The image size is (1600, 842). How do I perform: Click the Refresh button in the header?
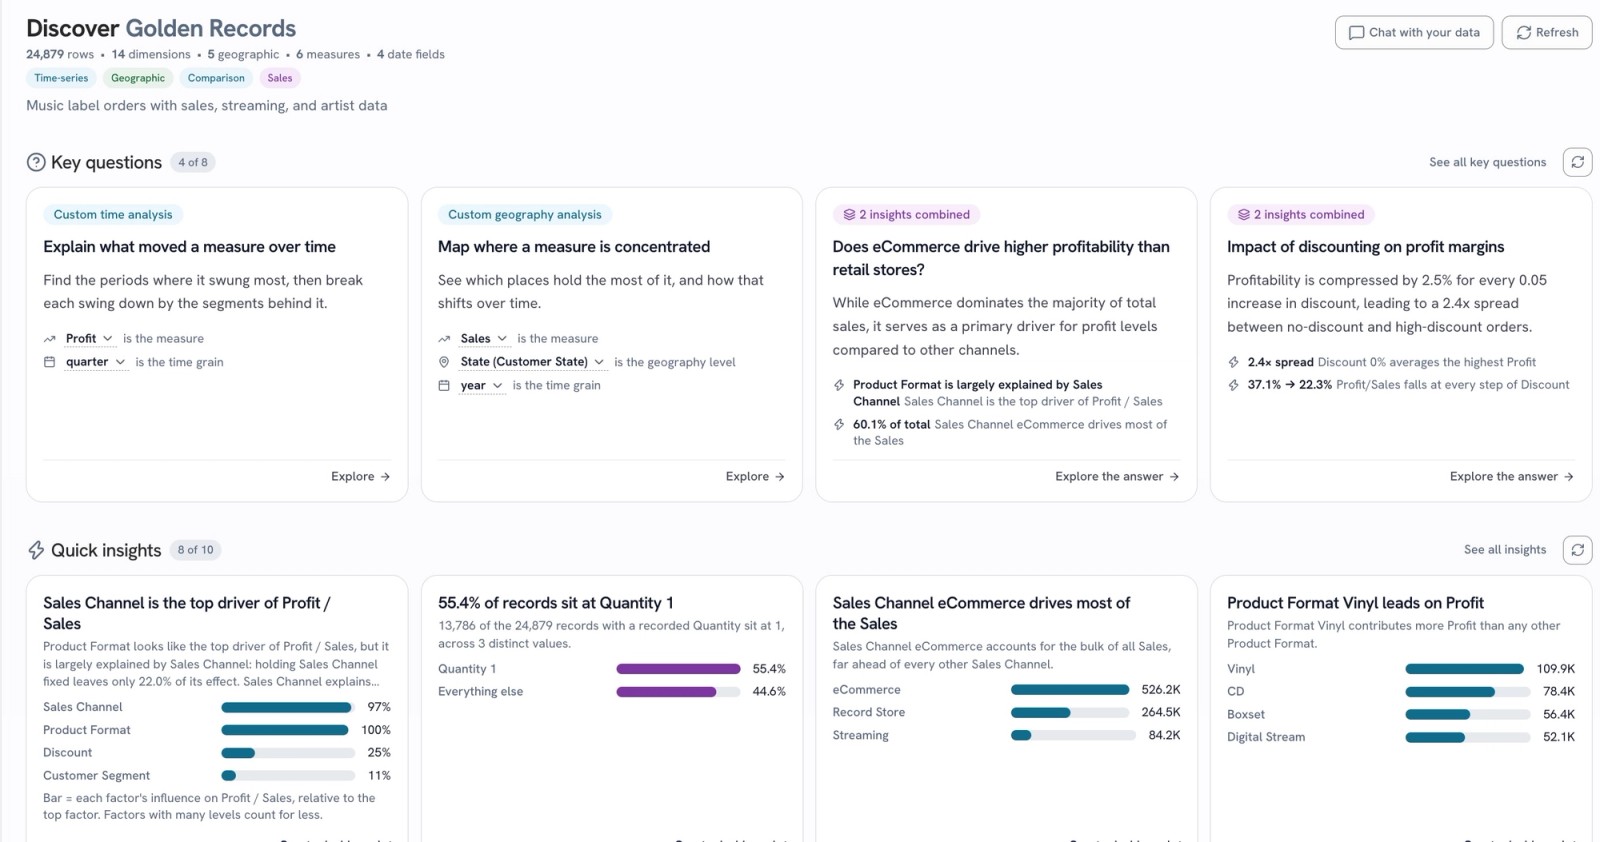(1547, 32)
